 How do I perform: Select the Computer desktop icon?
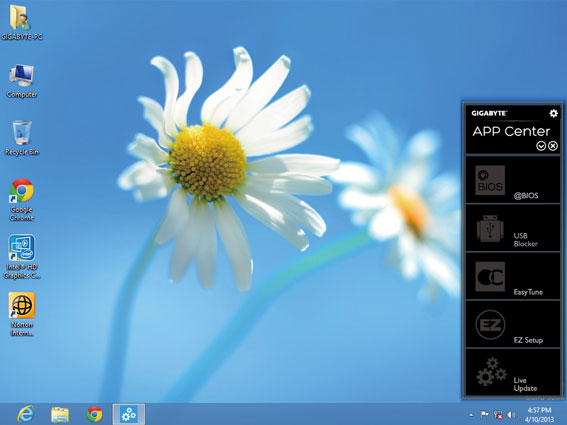coord(22,81)
